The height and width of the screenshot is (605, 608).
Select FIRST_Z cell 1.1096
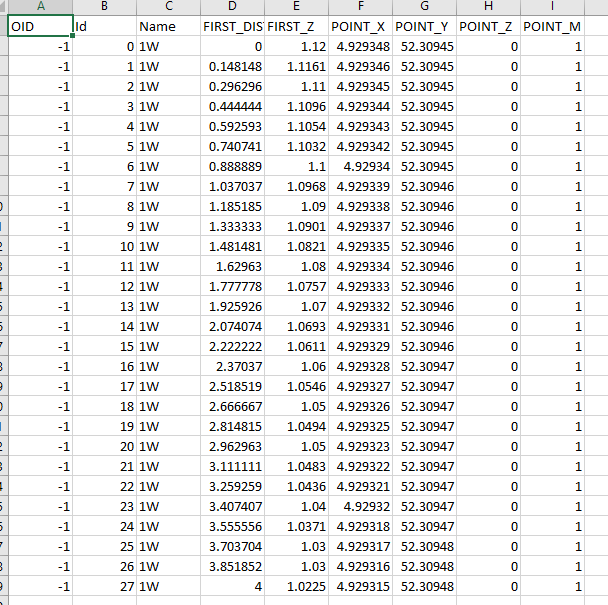[x=296, y=106]
